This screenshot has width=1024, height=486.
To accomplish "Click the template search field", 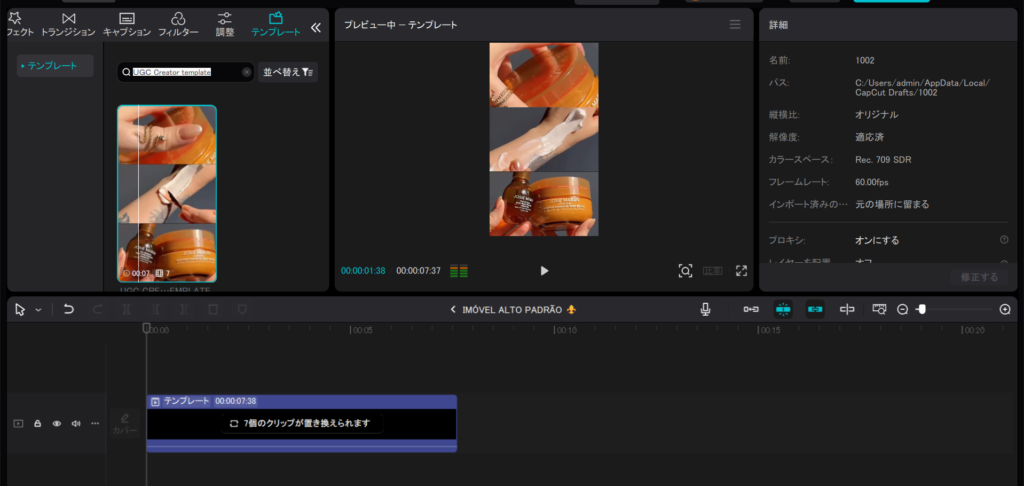I will 185,73.
